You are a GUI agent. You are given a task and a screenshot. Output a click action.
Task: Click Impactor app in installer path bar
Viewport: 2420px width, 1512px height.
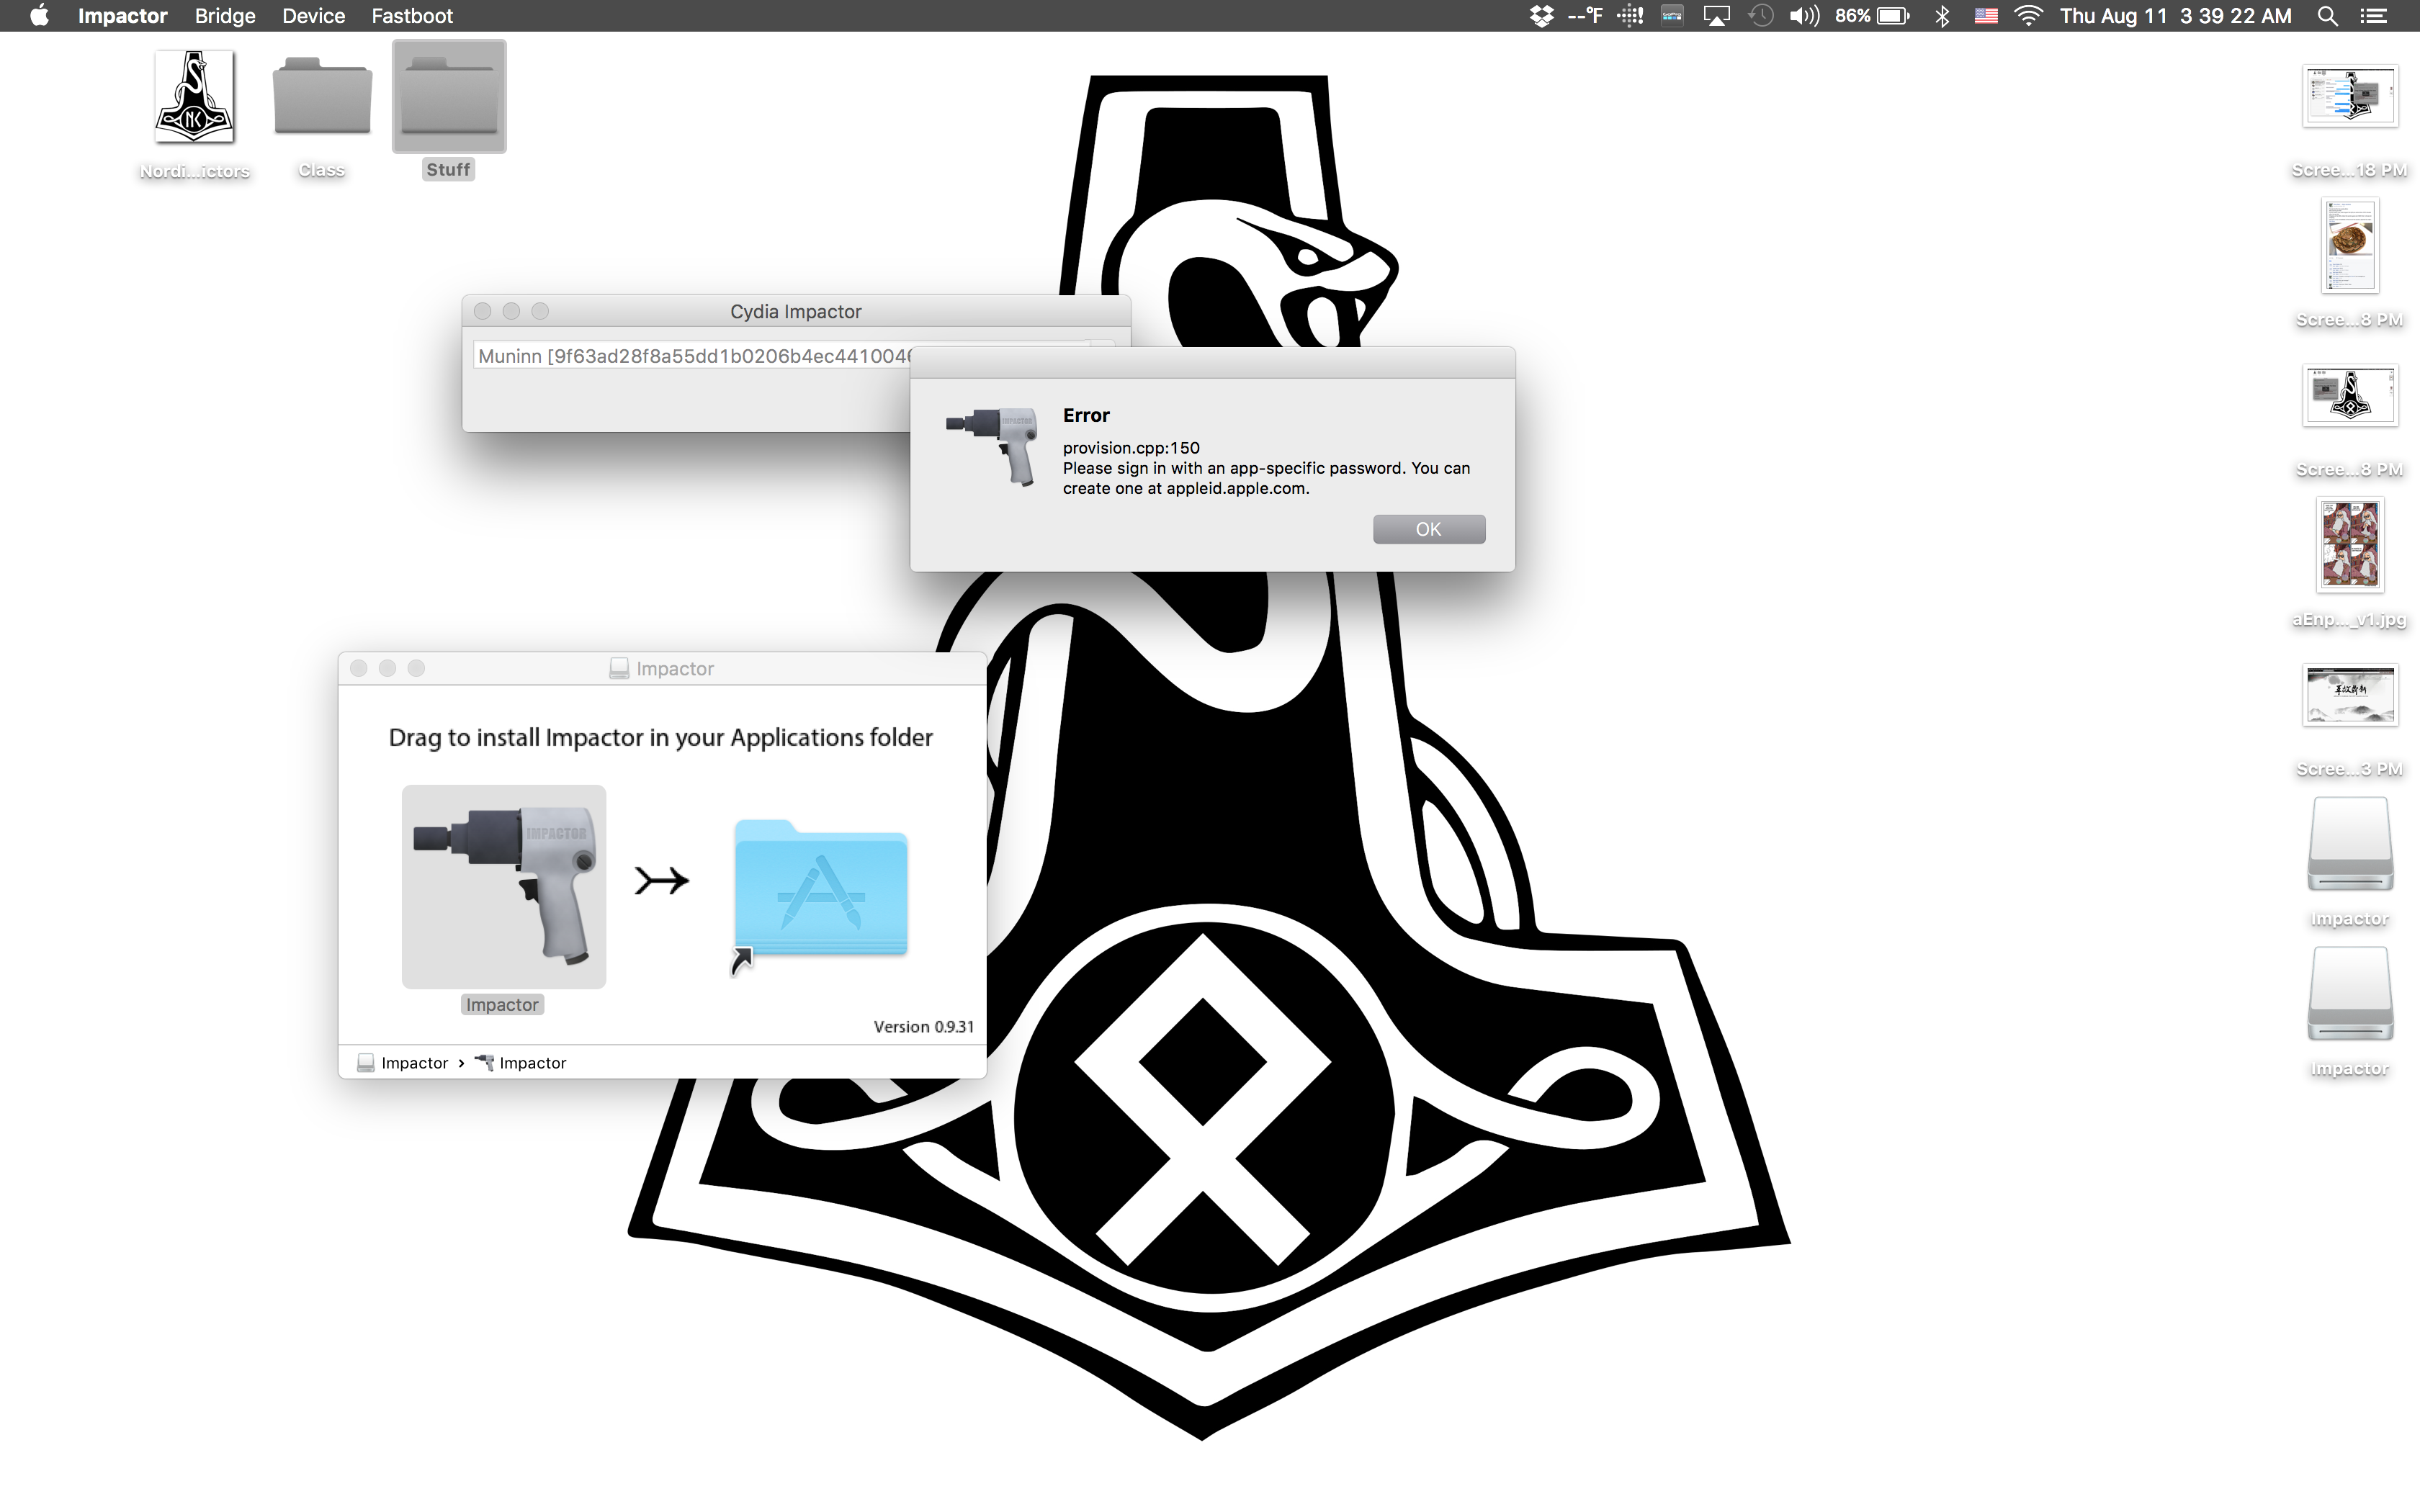520,1063
